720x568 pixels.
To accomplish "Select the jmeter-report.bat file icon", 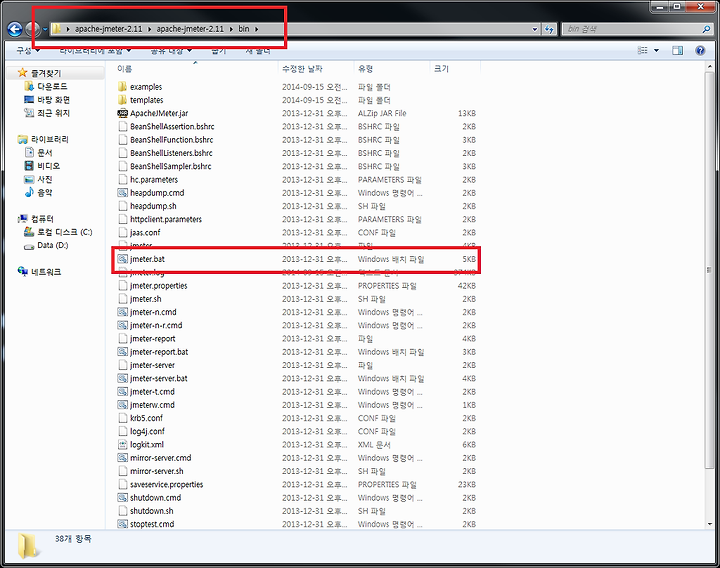I will 122,352.
